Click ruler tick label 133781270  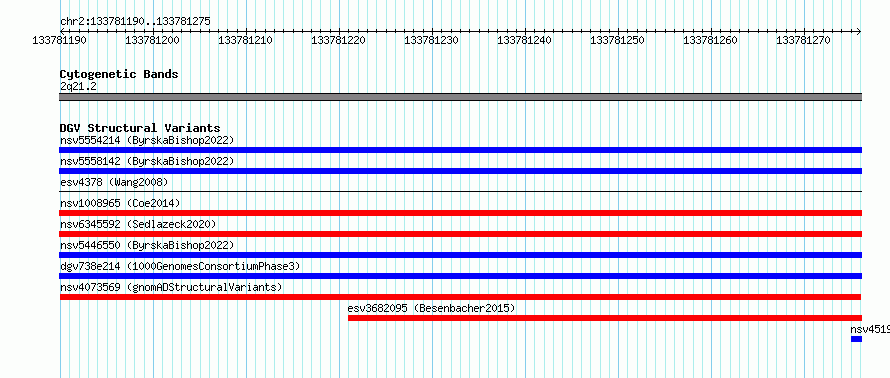coord(803,41)
